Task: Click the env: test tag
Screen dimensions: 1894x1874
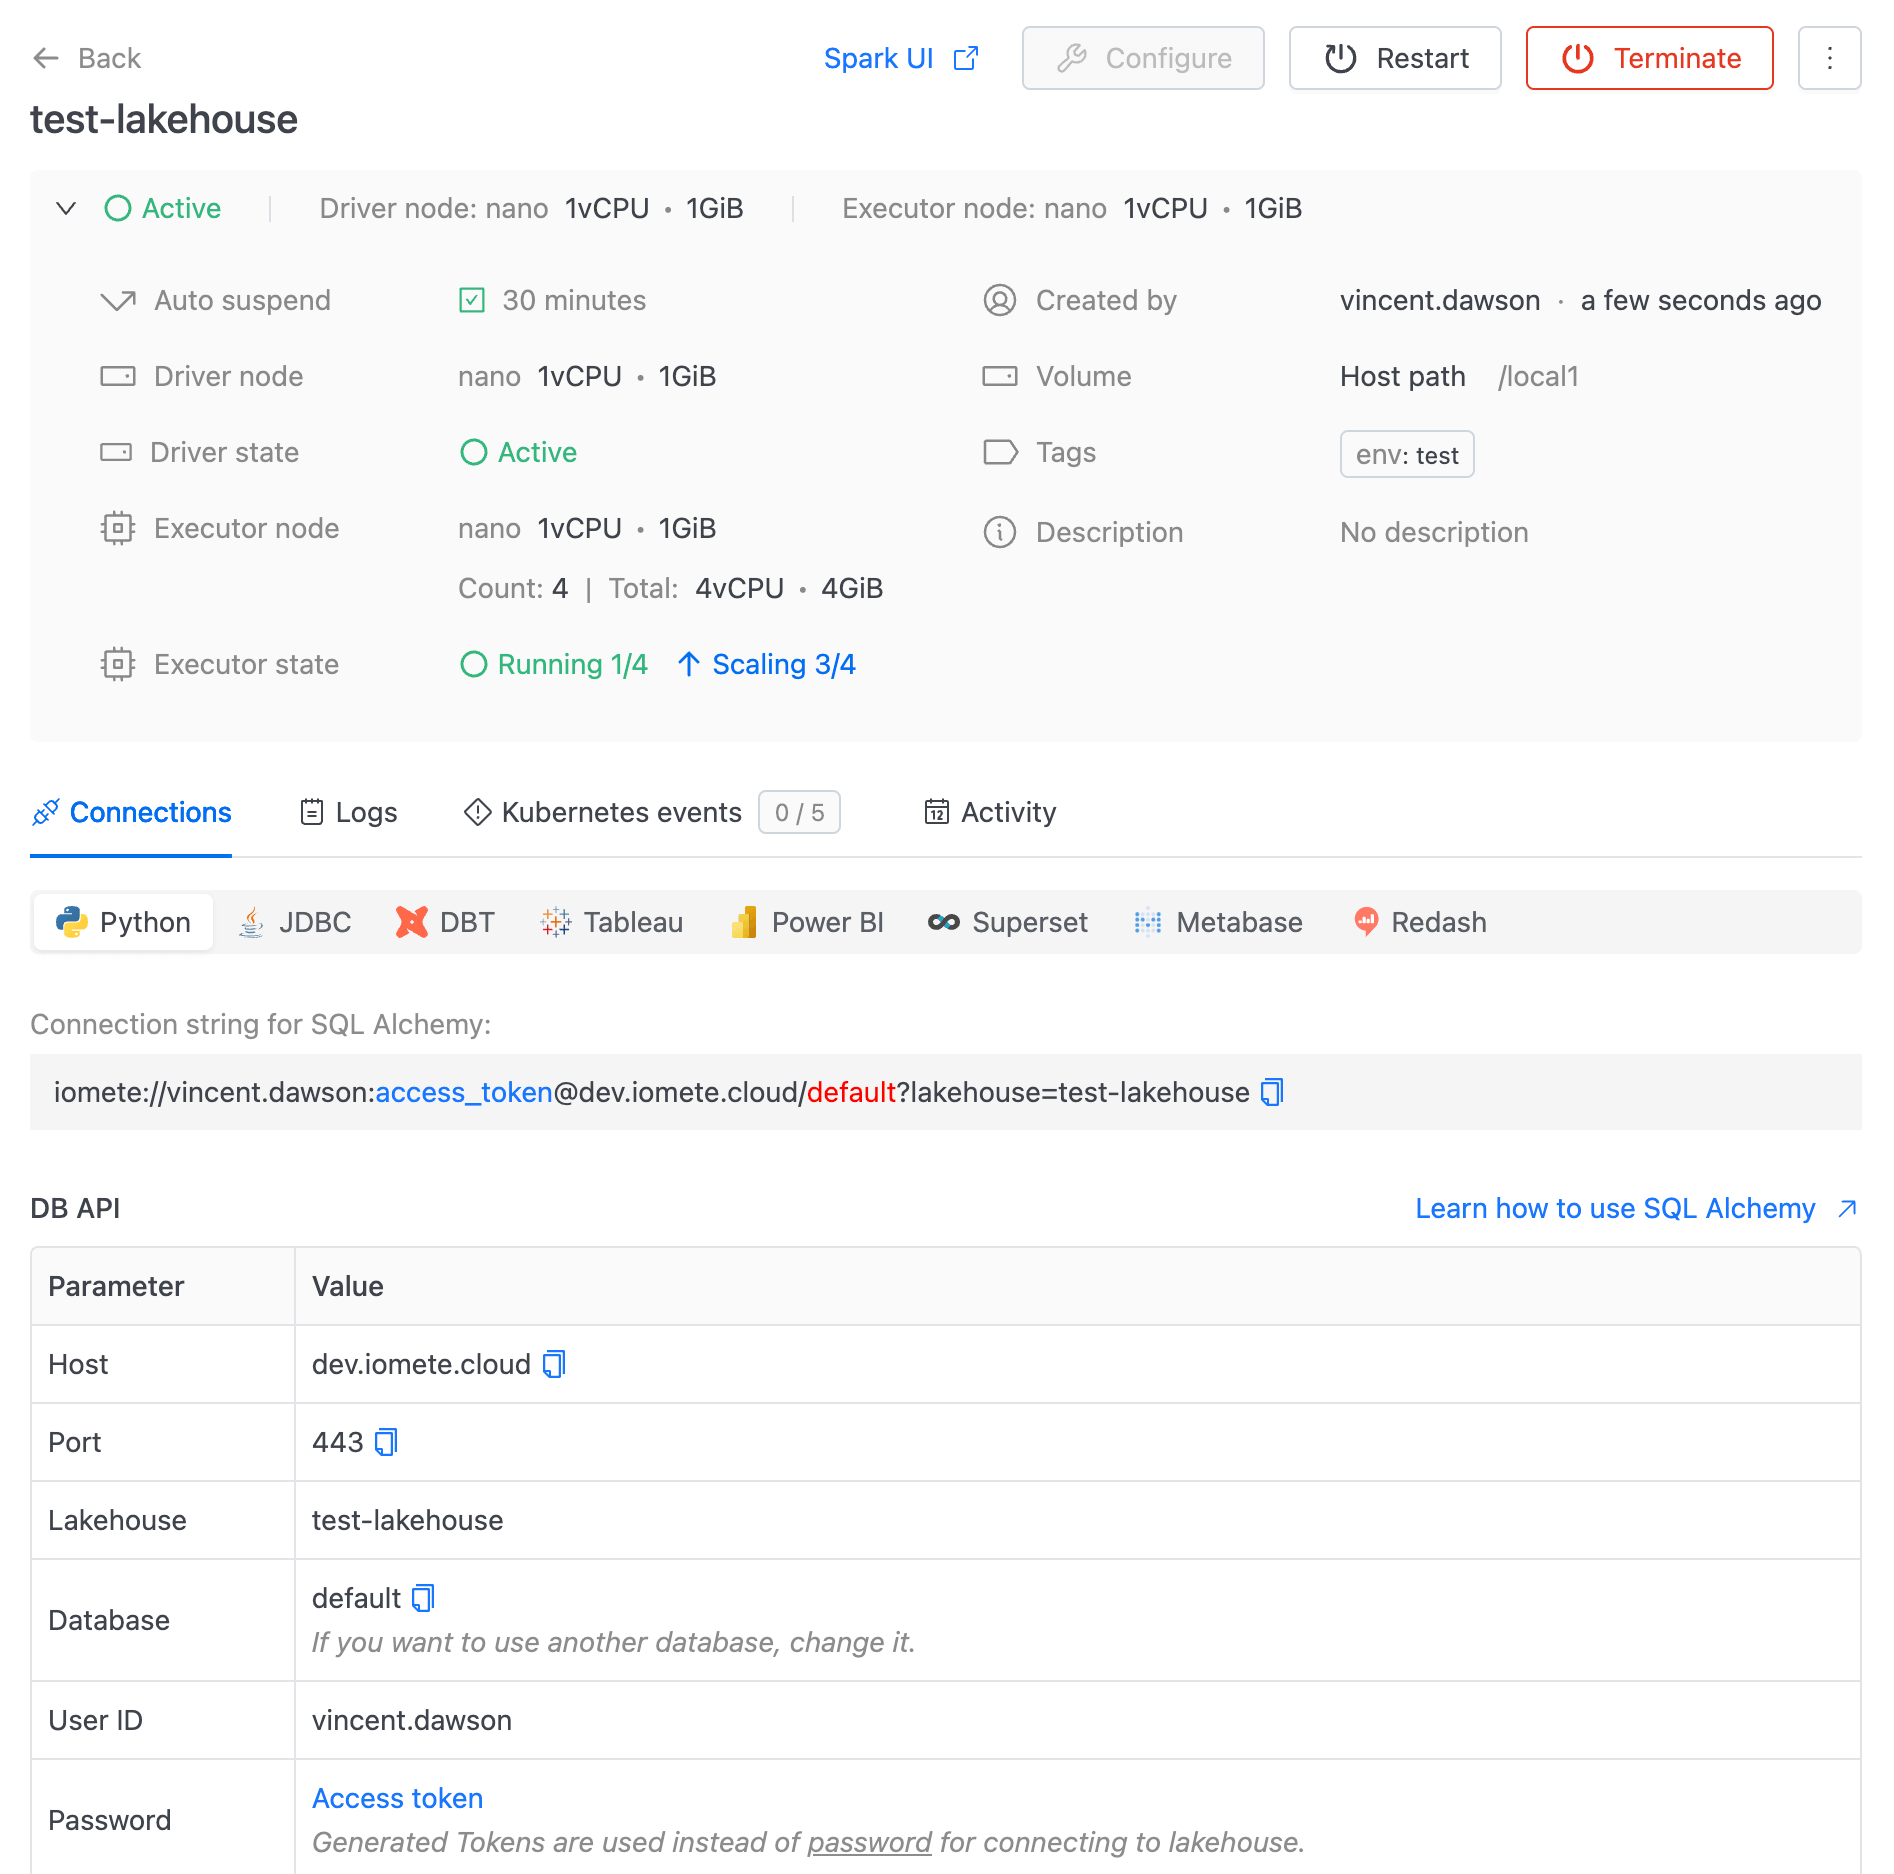Action: 1407,454
